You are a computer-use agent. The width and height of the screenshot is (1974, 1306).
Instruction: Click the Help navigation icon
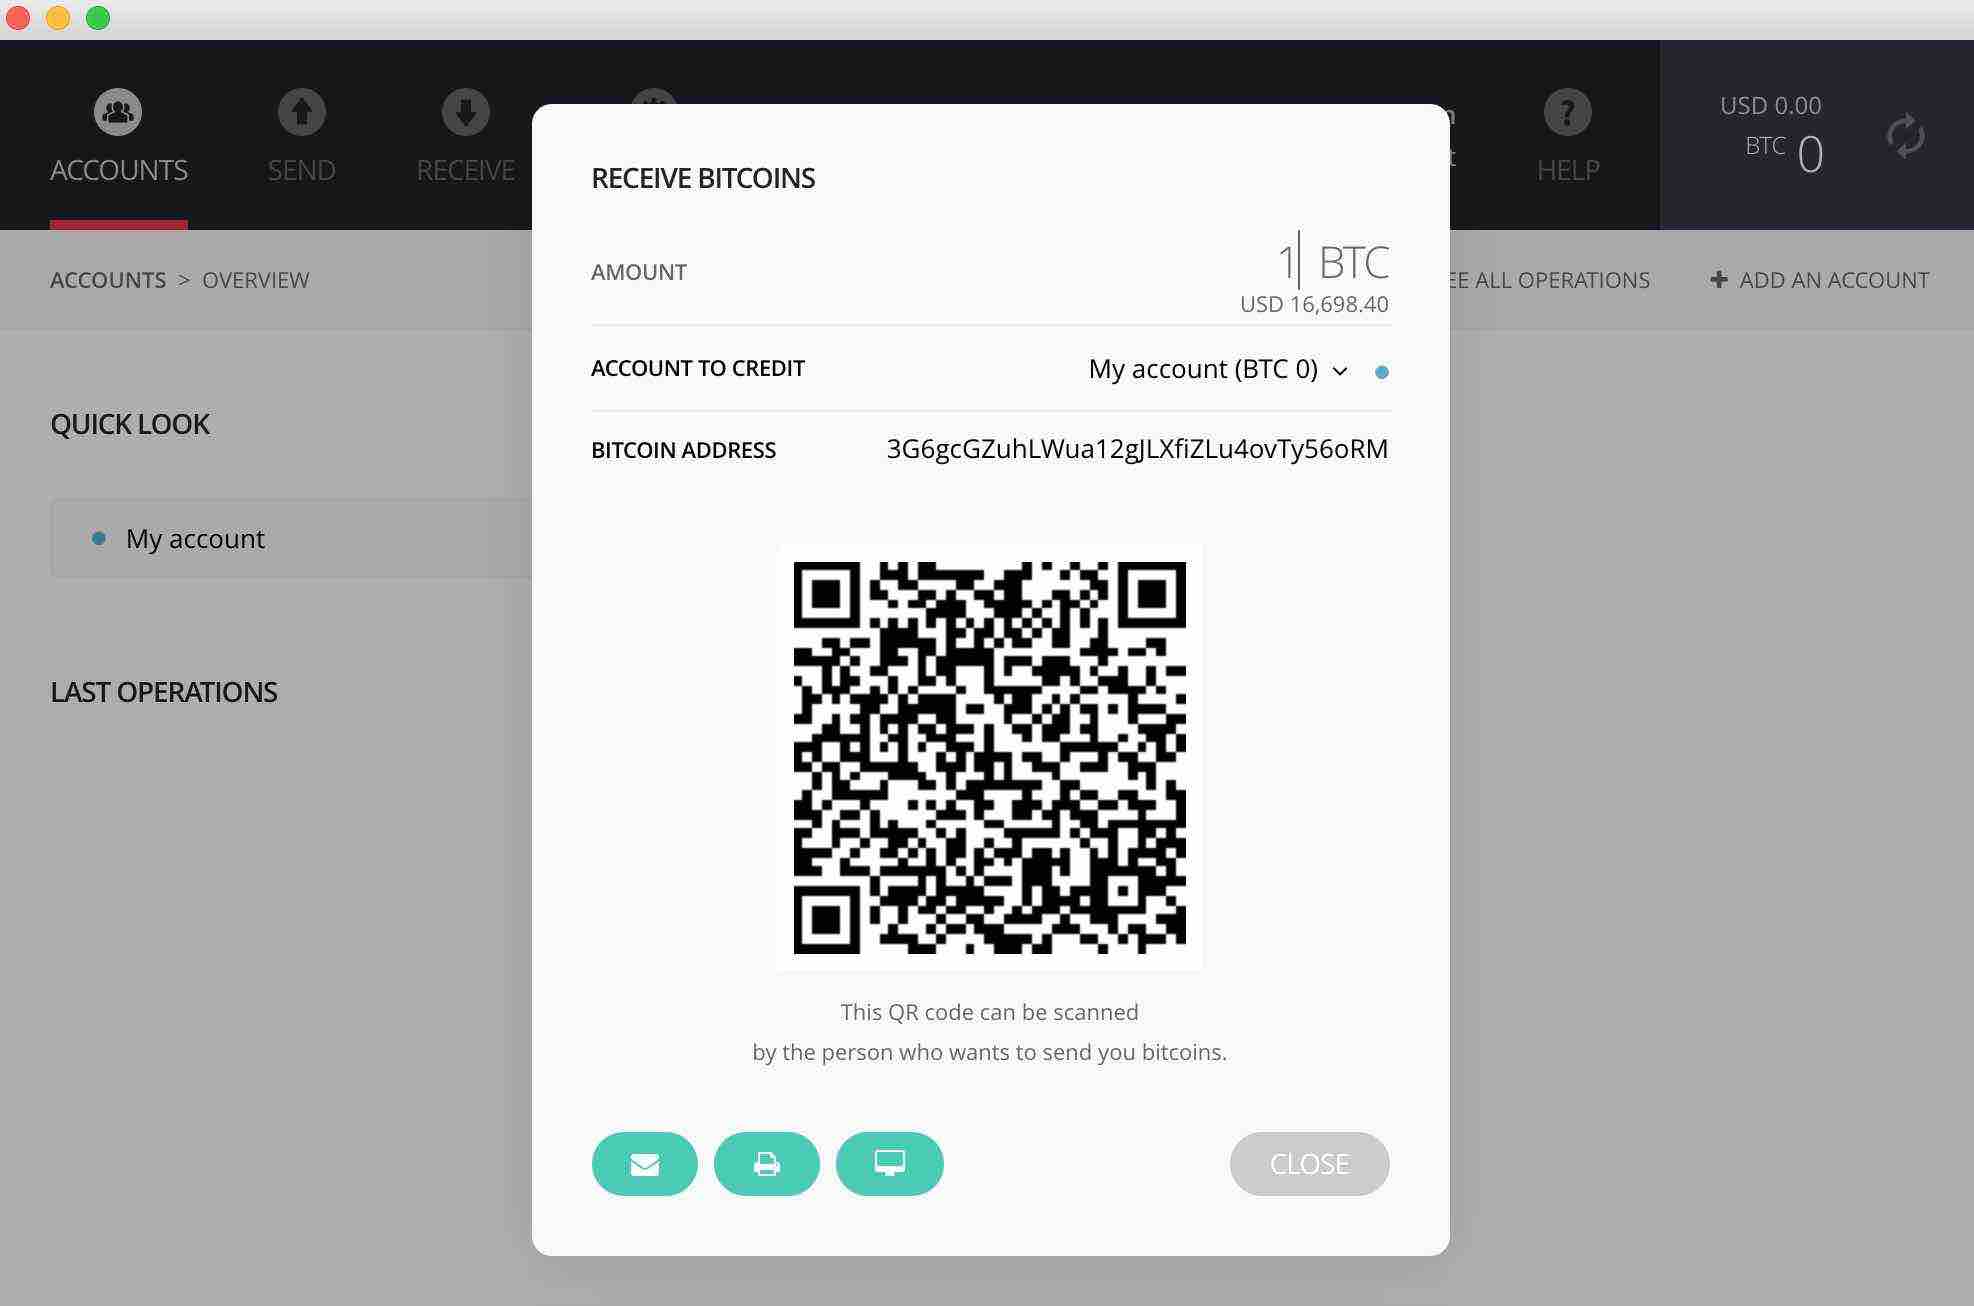point(1565,112)
